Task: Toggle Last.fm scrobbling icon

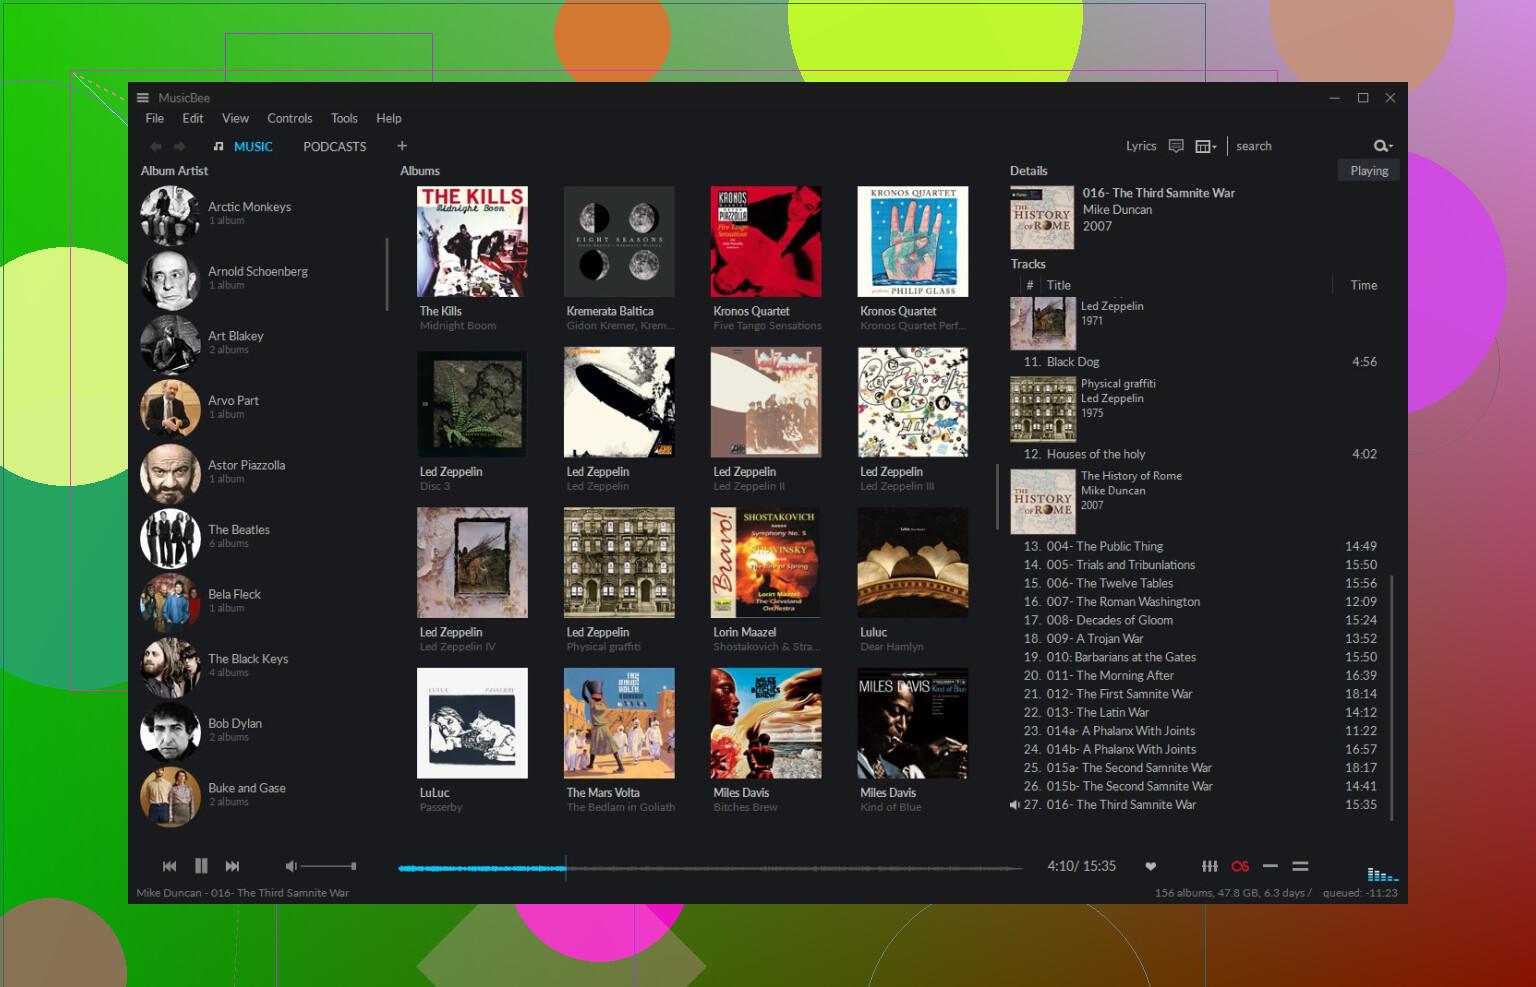Action: click(x=1240, y=866)
